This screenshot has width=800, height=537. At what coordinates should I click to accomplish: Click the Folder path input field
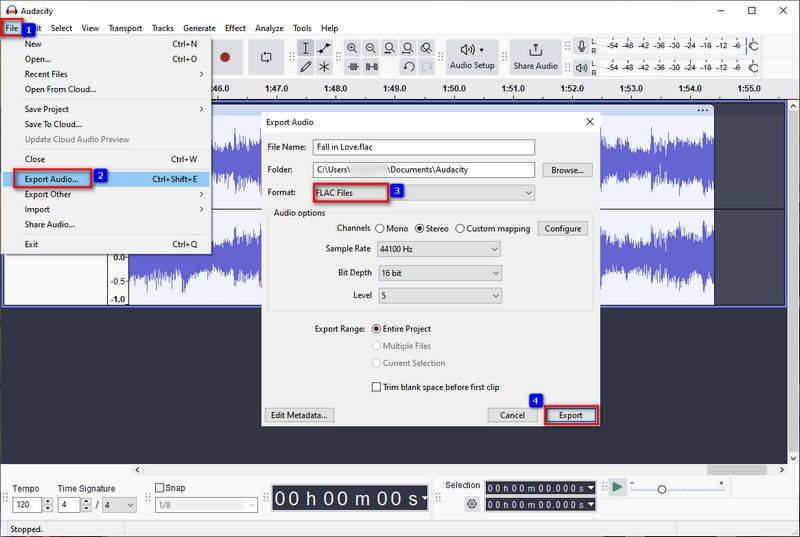point(423,170)
